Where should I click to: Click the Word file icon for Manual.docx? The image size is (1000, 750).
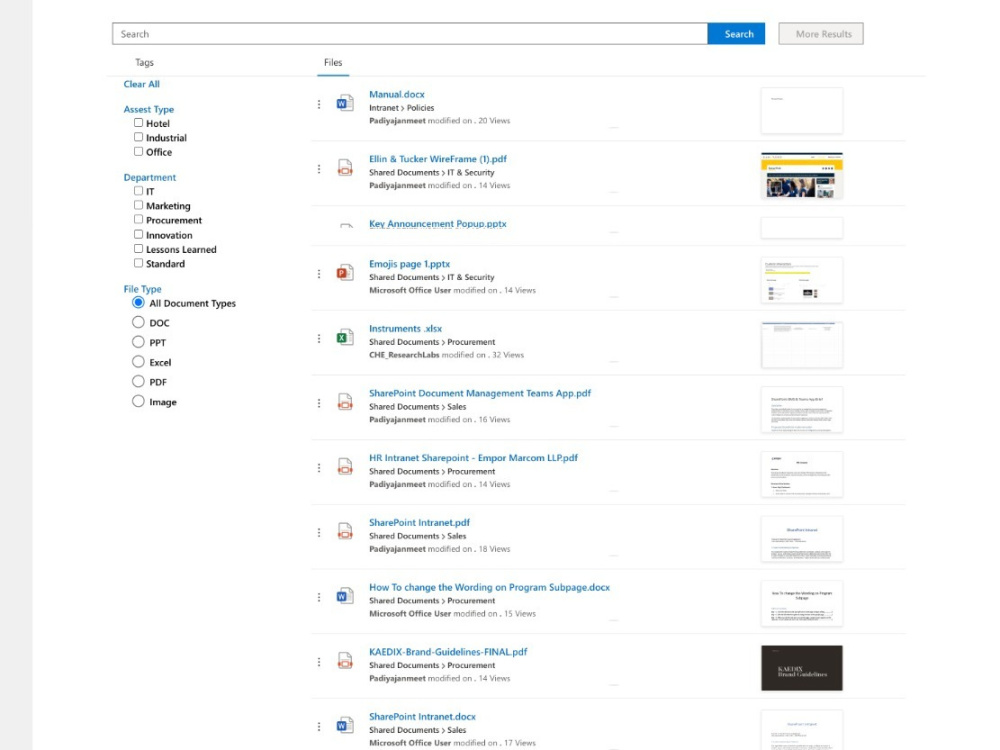(x=345, y=103)
